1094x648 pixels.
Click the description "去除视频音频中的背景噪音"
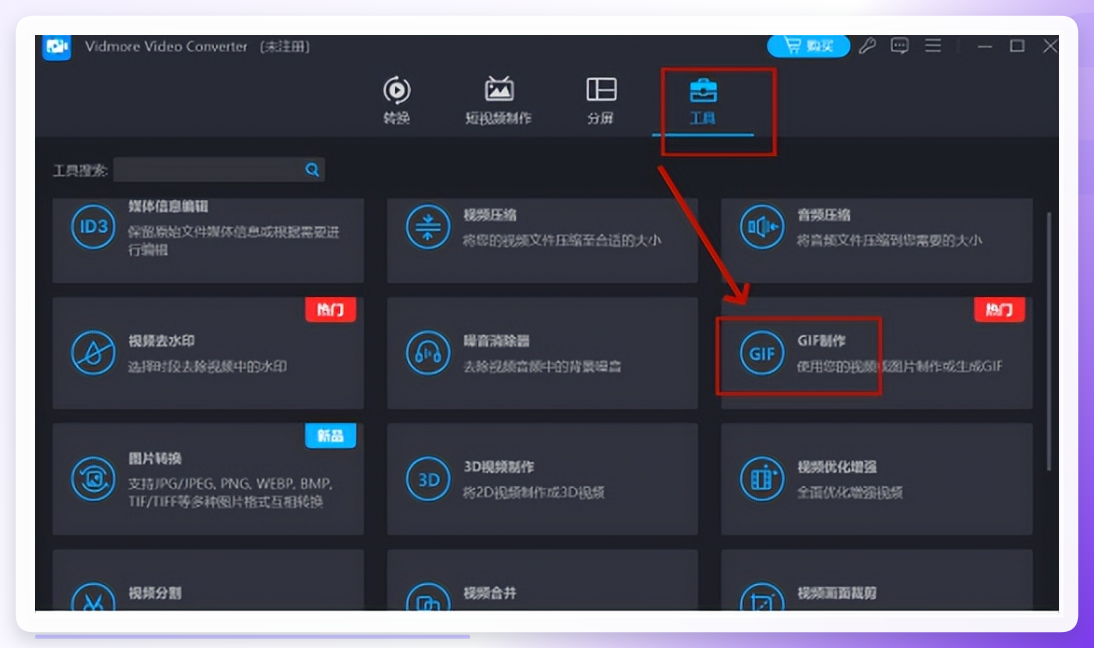click(542, 366)
